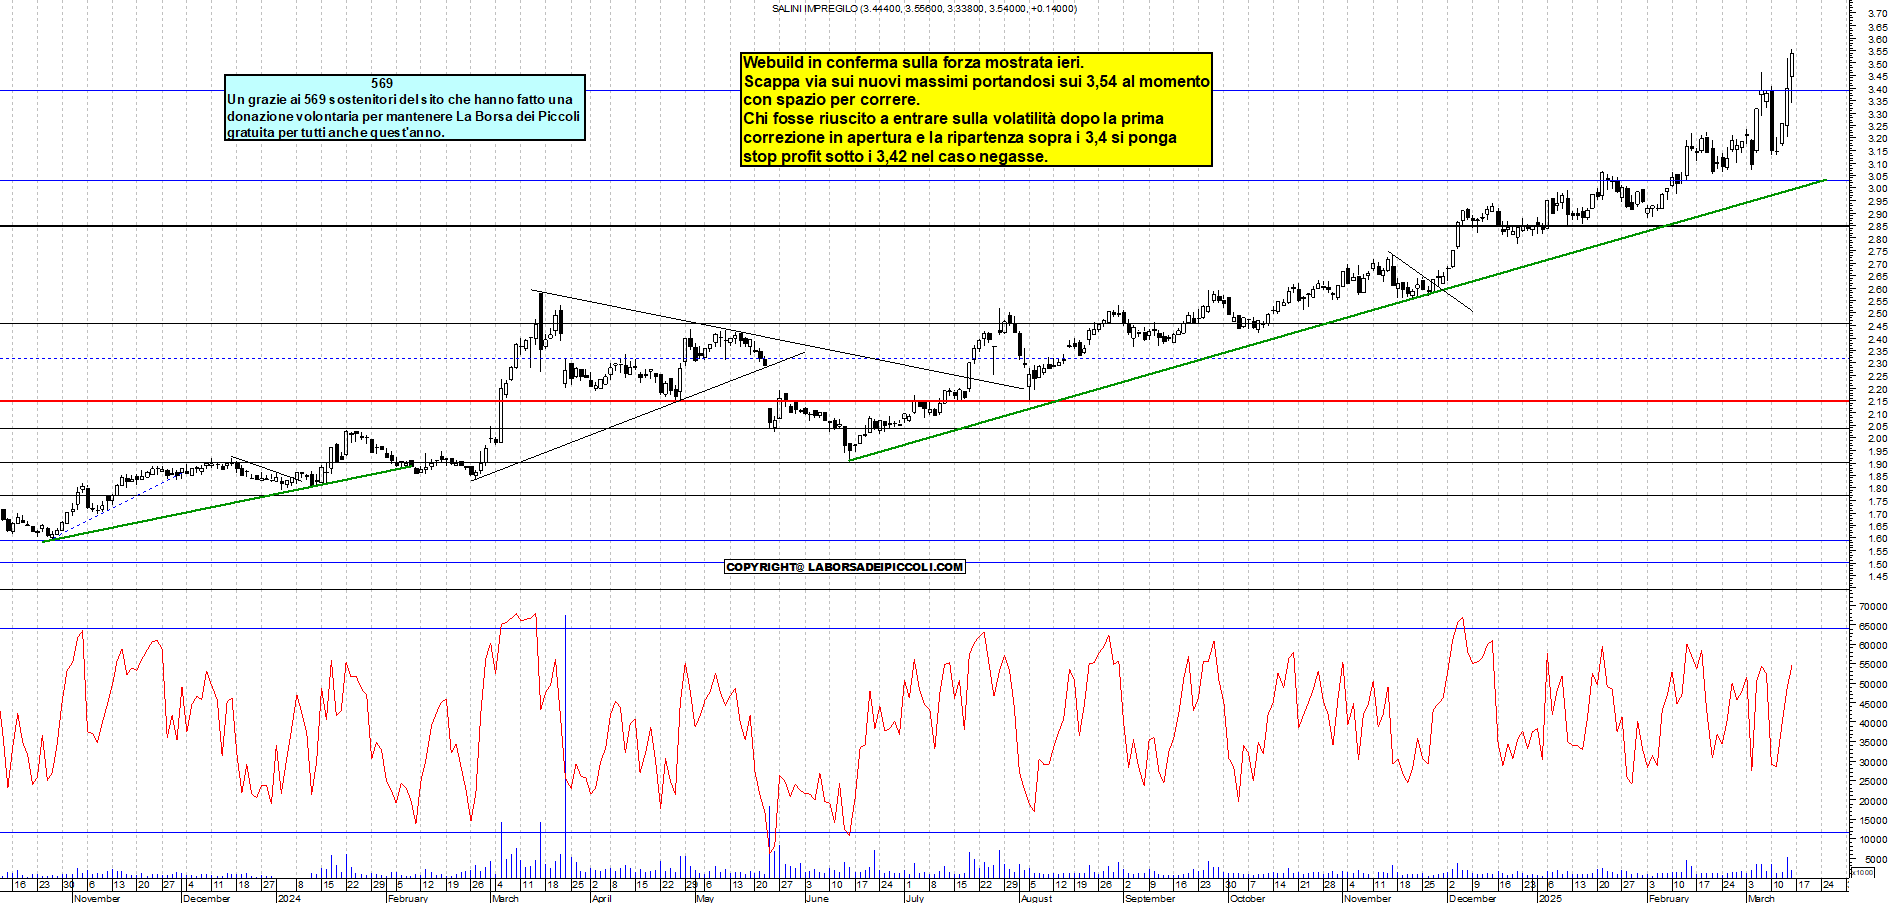Screen dimensions: 1890x903
Task: Click the COPYRIGHT LABORSADEIPICCOLI.COM label
Action: (x=844, y=567)
